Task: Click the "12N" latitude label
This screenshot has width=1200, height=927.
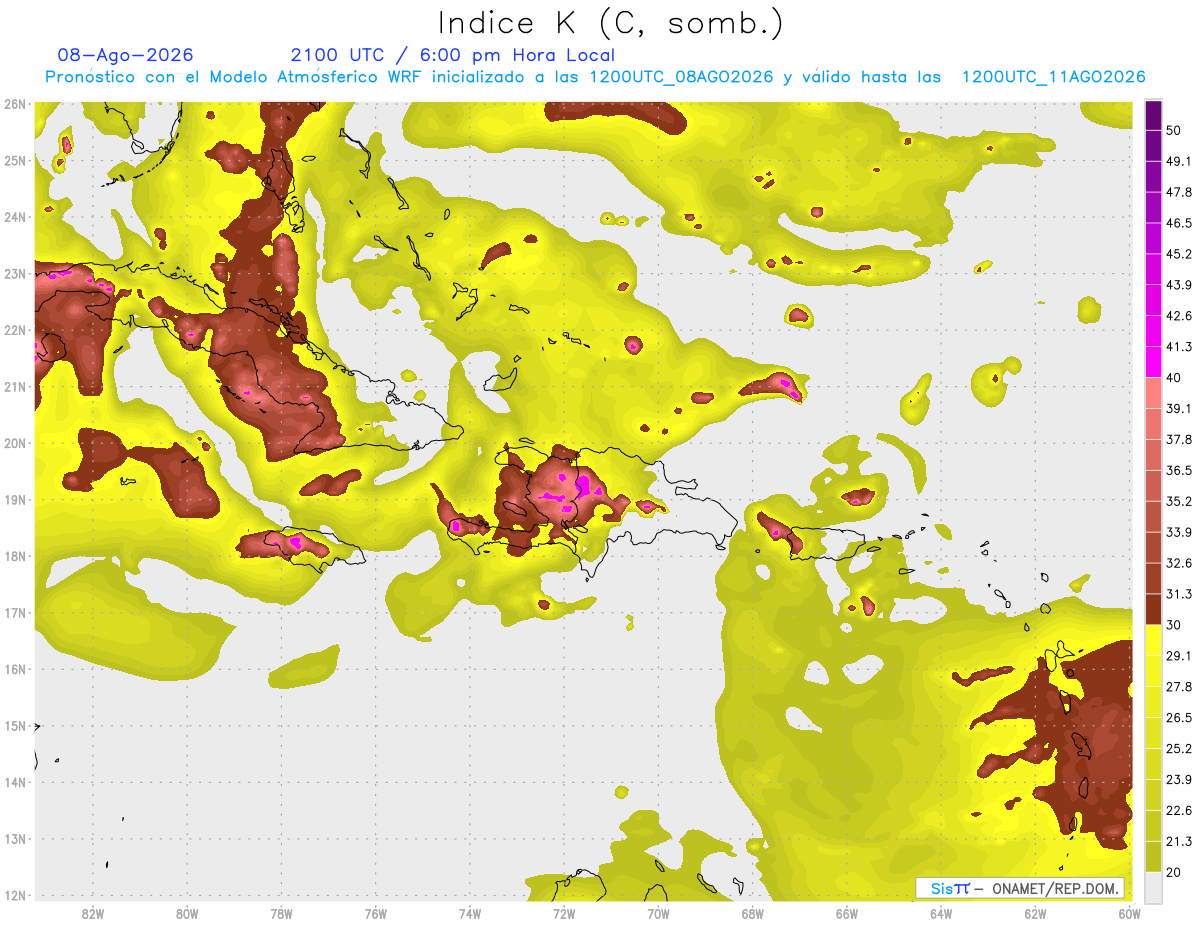Action: click(x=14, y=895)
